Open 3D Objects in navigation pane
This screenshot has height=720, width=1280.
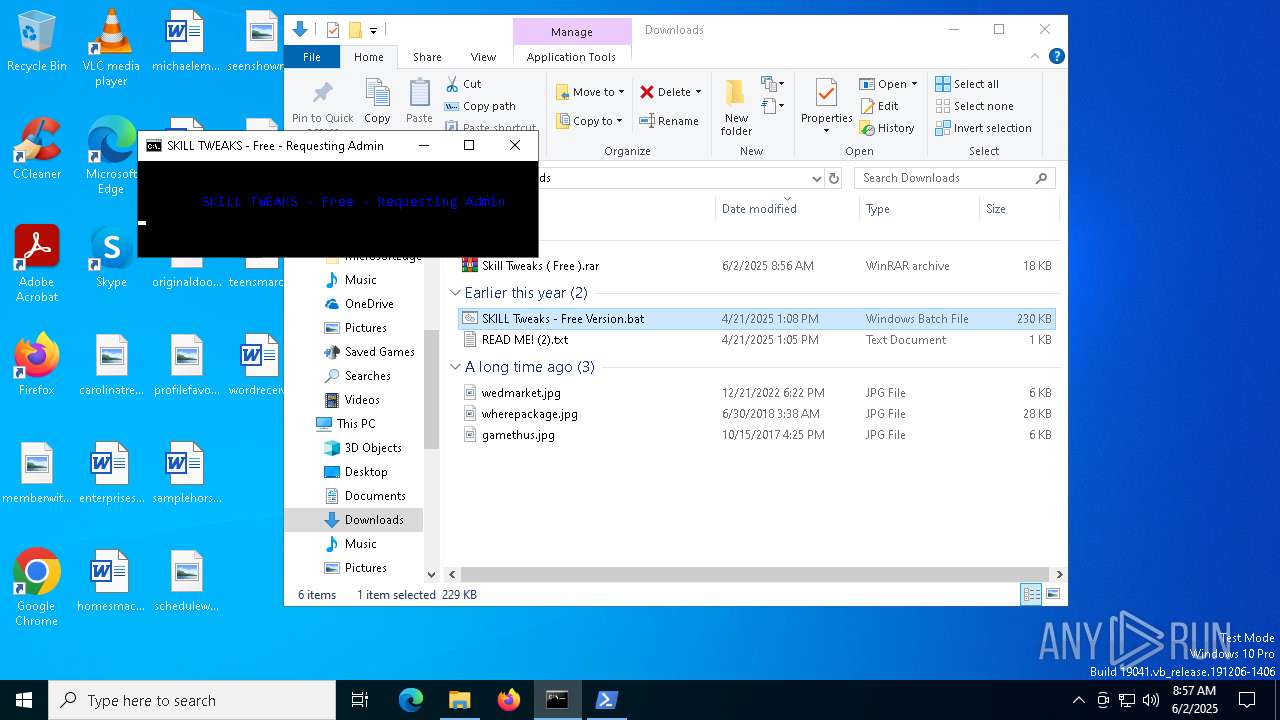coord(363,448)
